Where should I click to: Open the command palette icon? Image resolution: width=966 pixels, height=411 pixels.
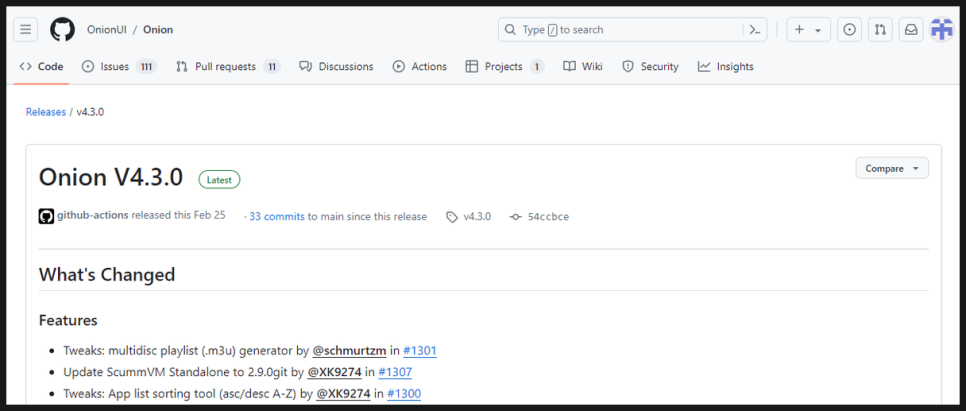click(x=755, y=30)
